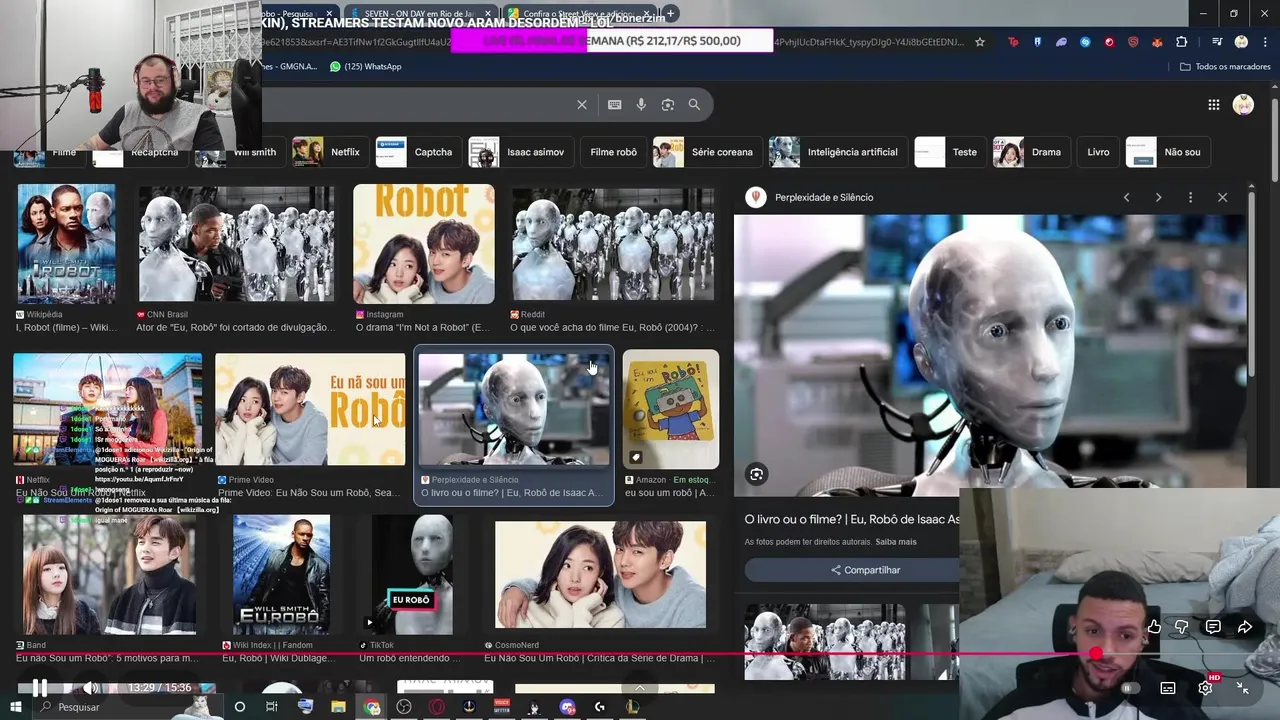Image resolution: width=1280 pixels, height=720 pixels.
Task: Open the Opera icon on the taskbar
Action: (x=437, y=707)
